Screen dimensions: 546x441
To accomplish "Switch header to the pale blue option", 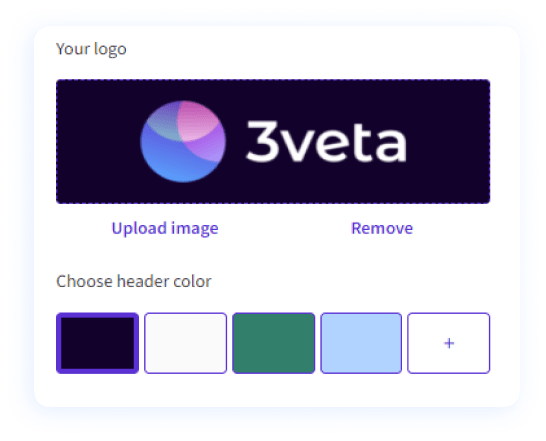I will point(361,343).
